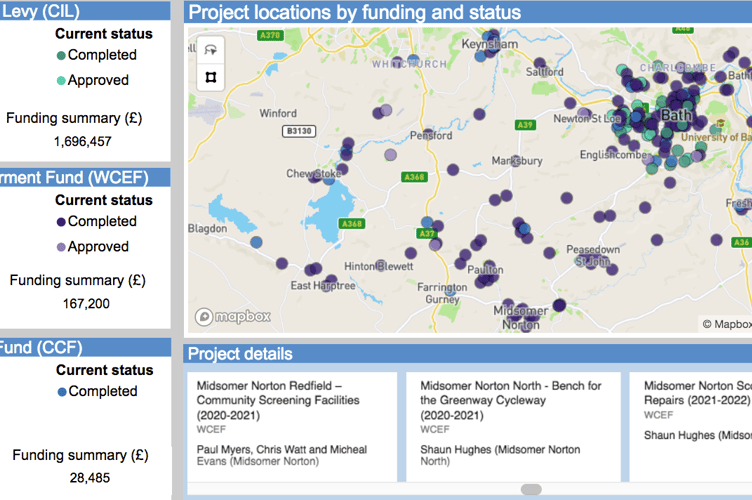The height and width of the screenshot is (500, 752).
Task: Open the Midsomer Norton Repairs (2021-2022) card
Action: 691,427
